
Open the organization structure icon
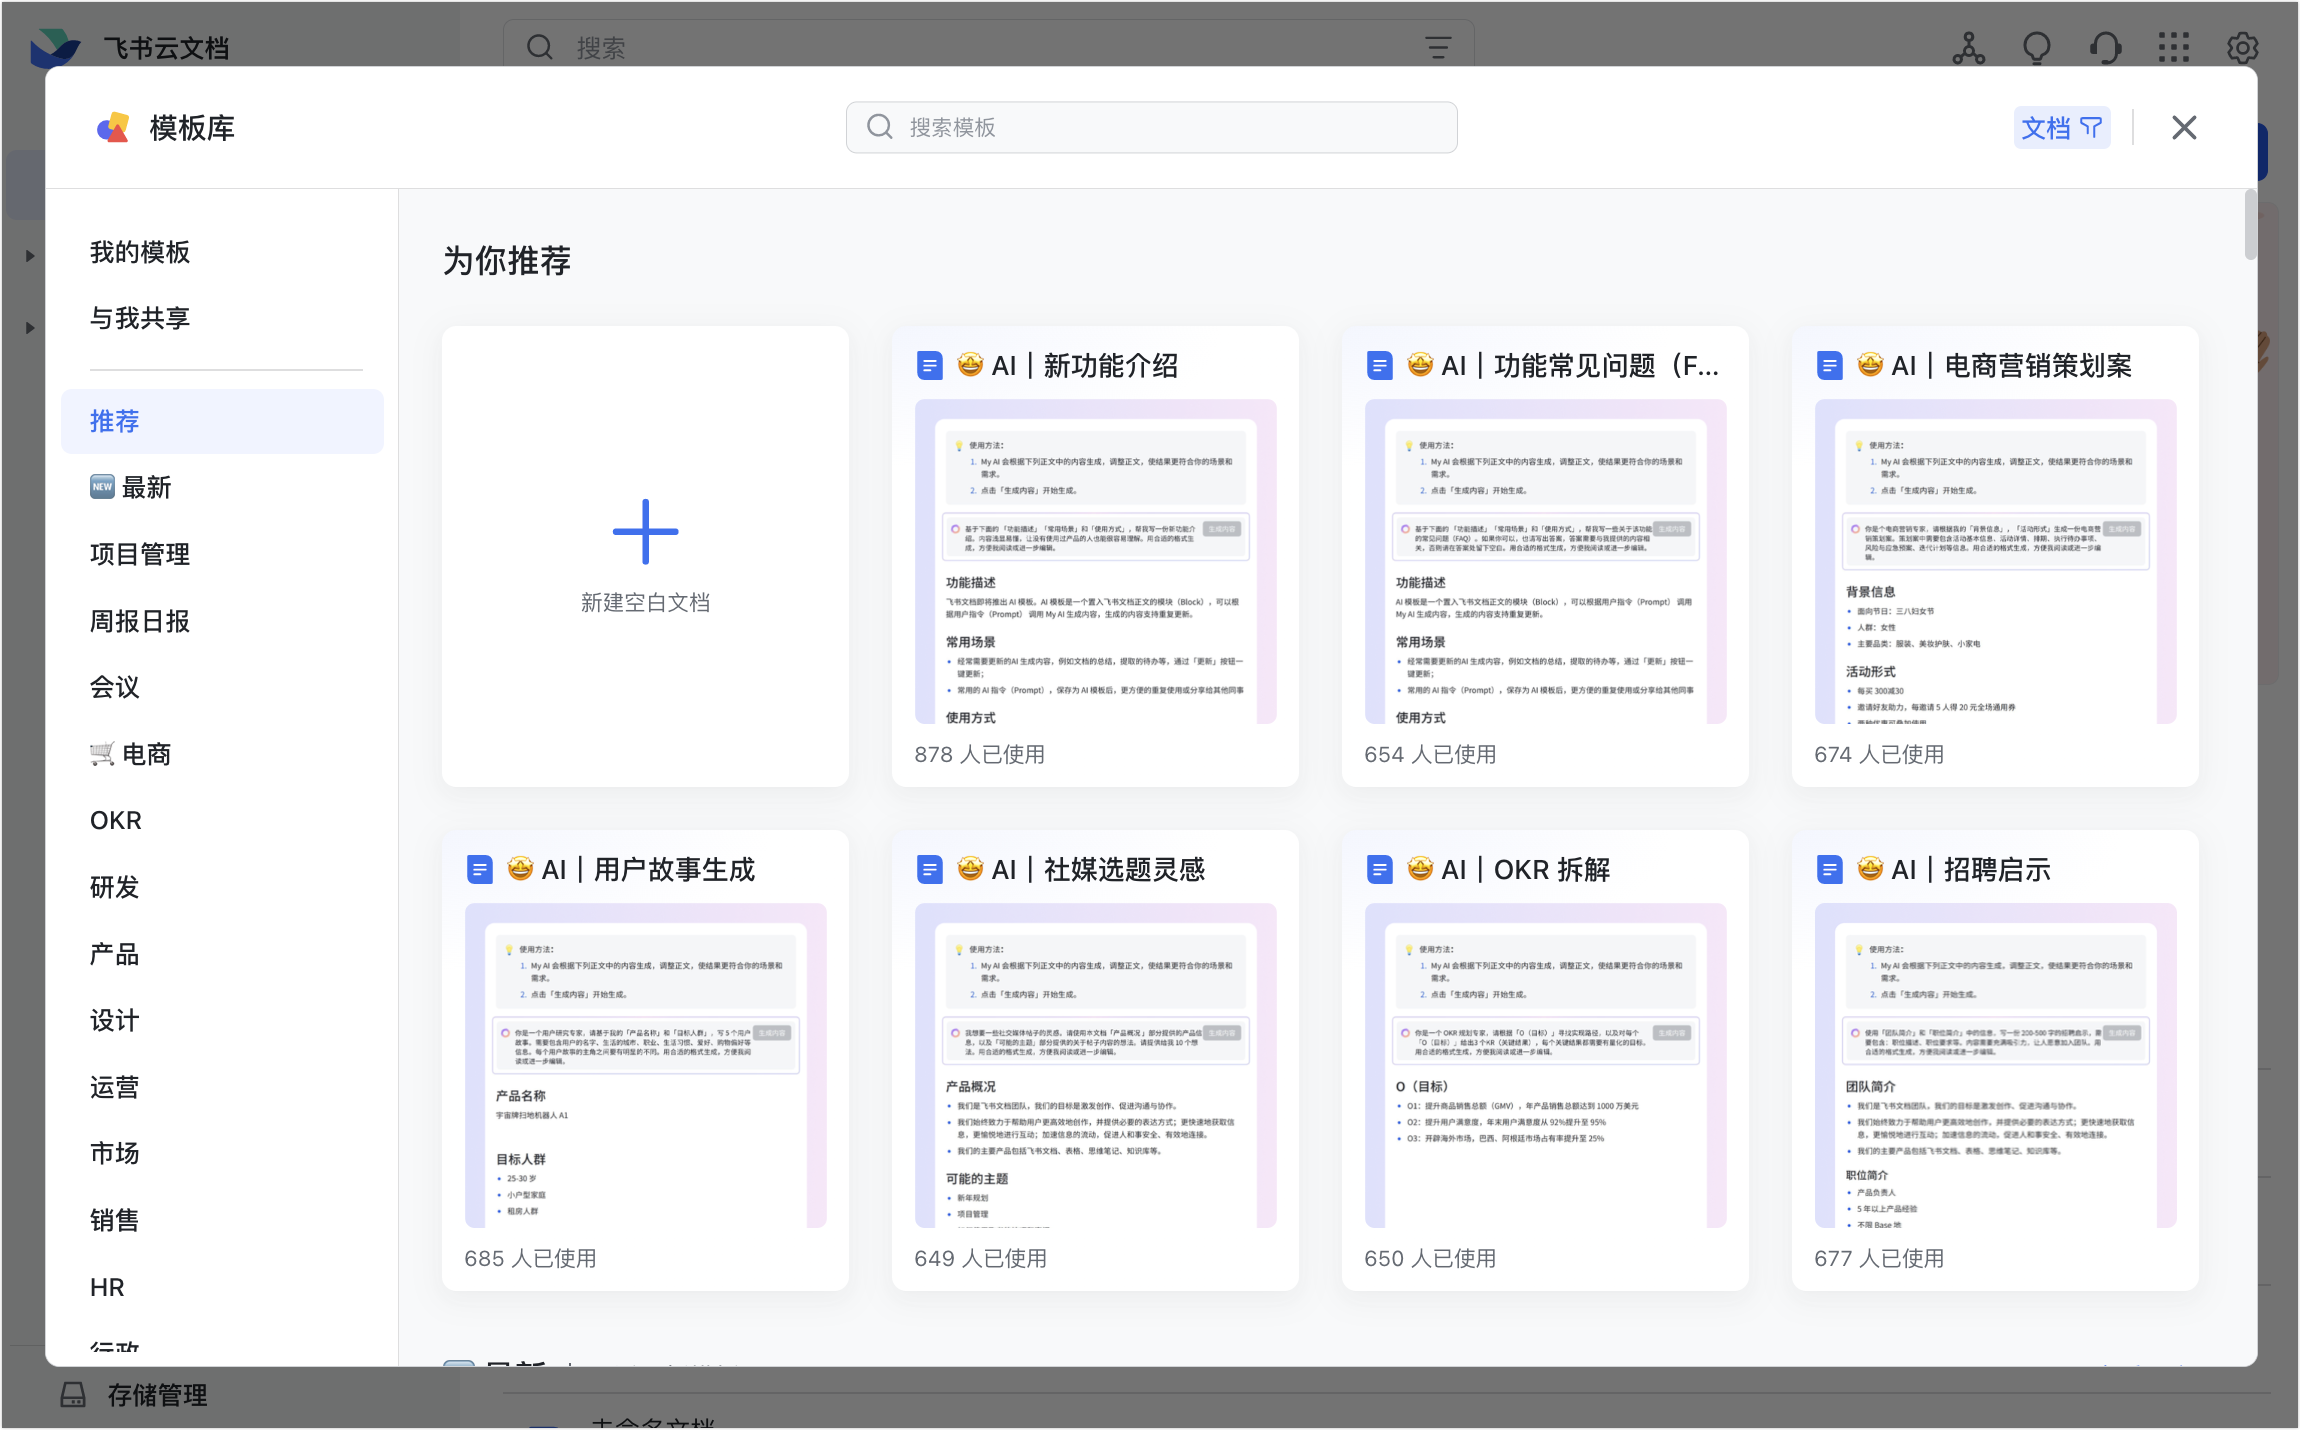1969,47
